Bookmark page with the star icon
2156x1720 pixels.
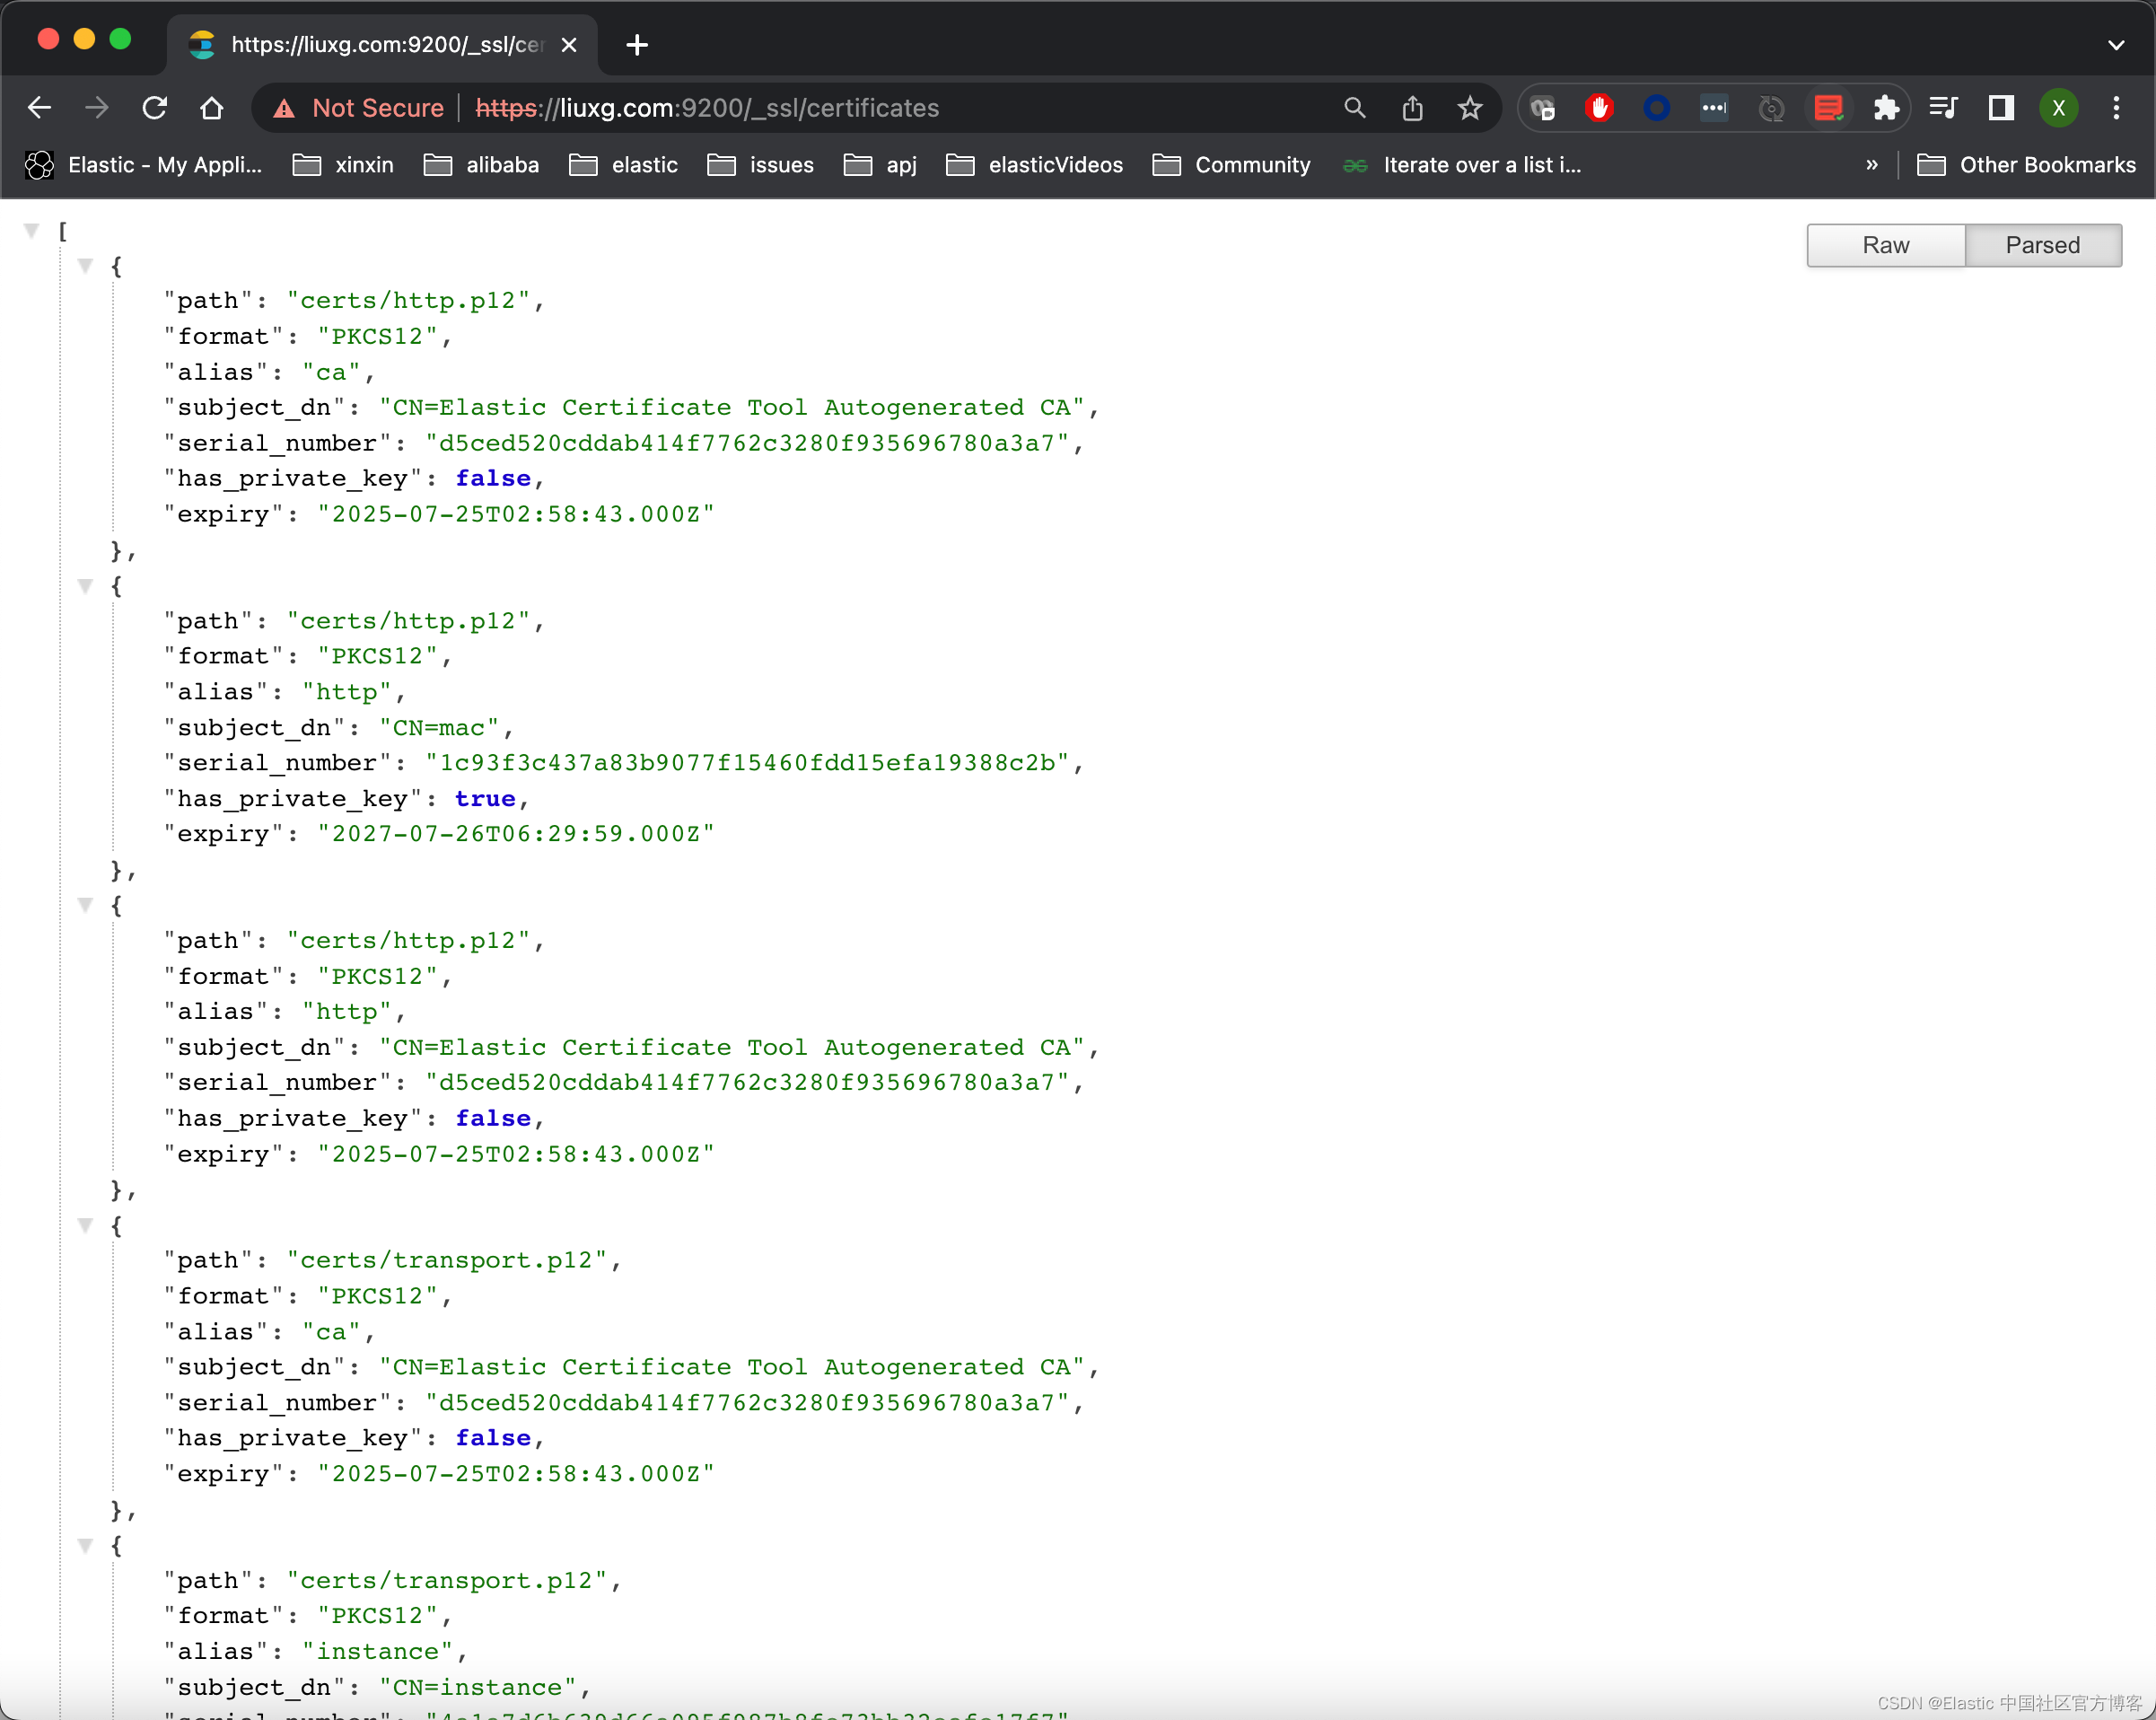pyautogui.click(x=1469, y=108)
